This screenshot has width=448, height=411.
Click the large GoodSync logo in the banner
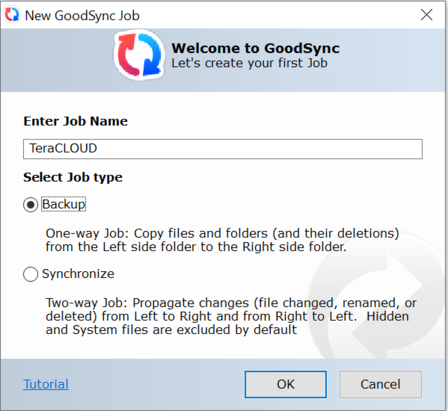coord(139,55)
